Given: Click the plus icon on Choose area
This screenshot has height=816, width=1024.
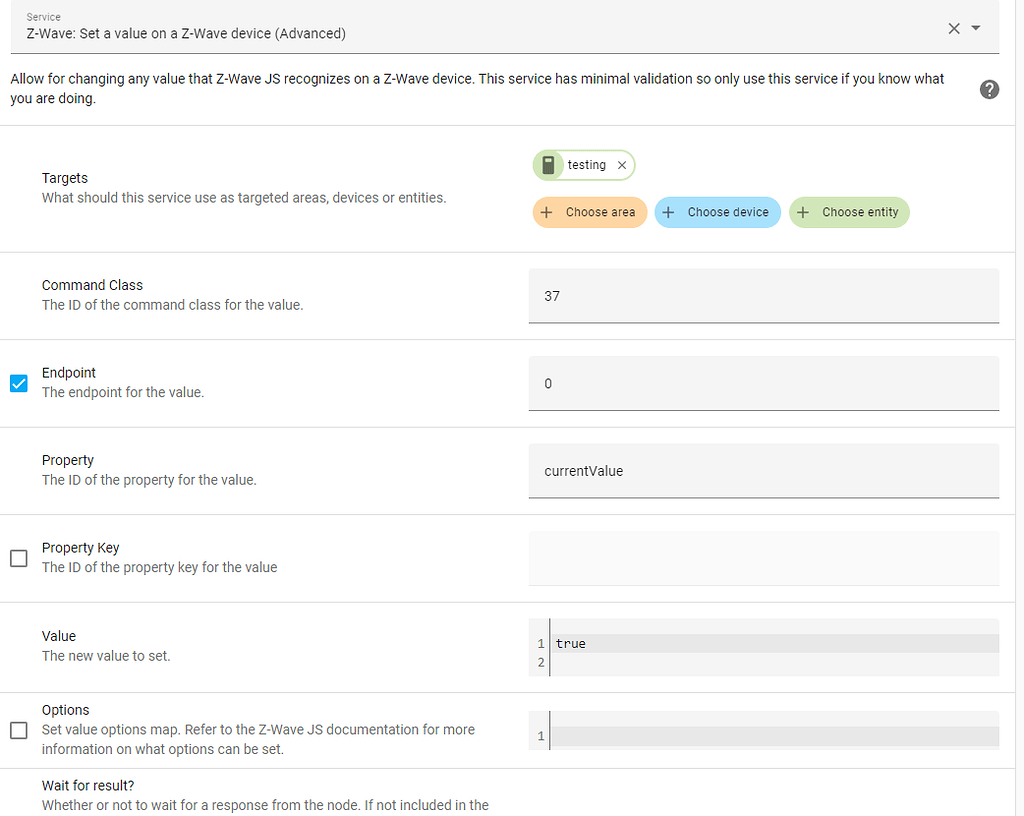Looking at the screenshot, I should [546, 212].
